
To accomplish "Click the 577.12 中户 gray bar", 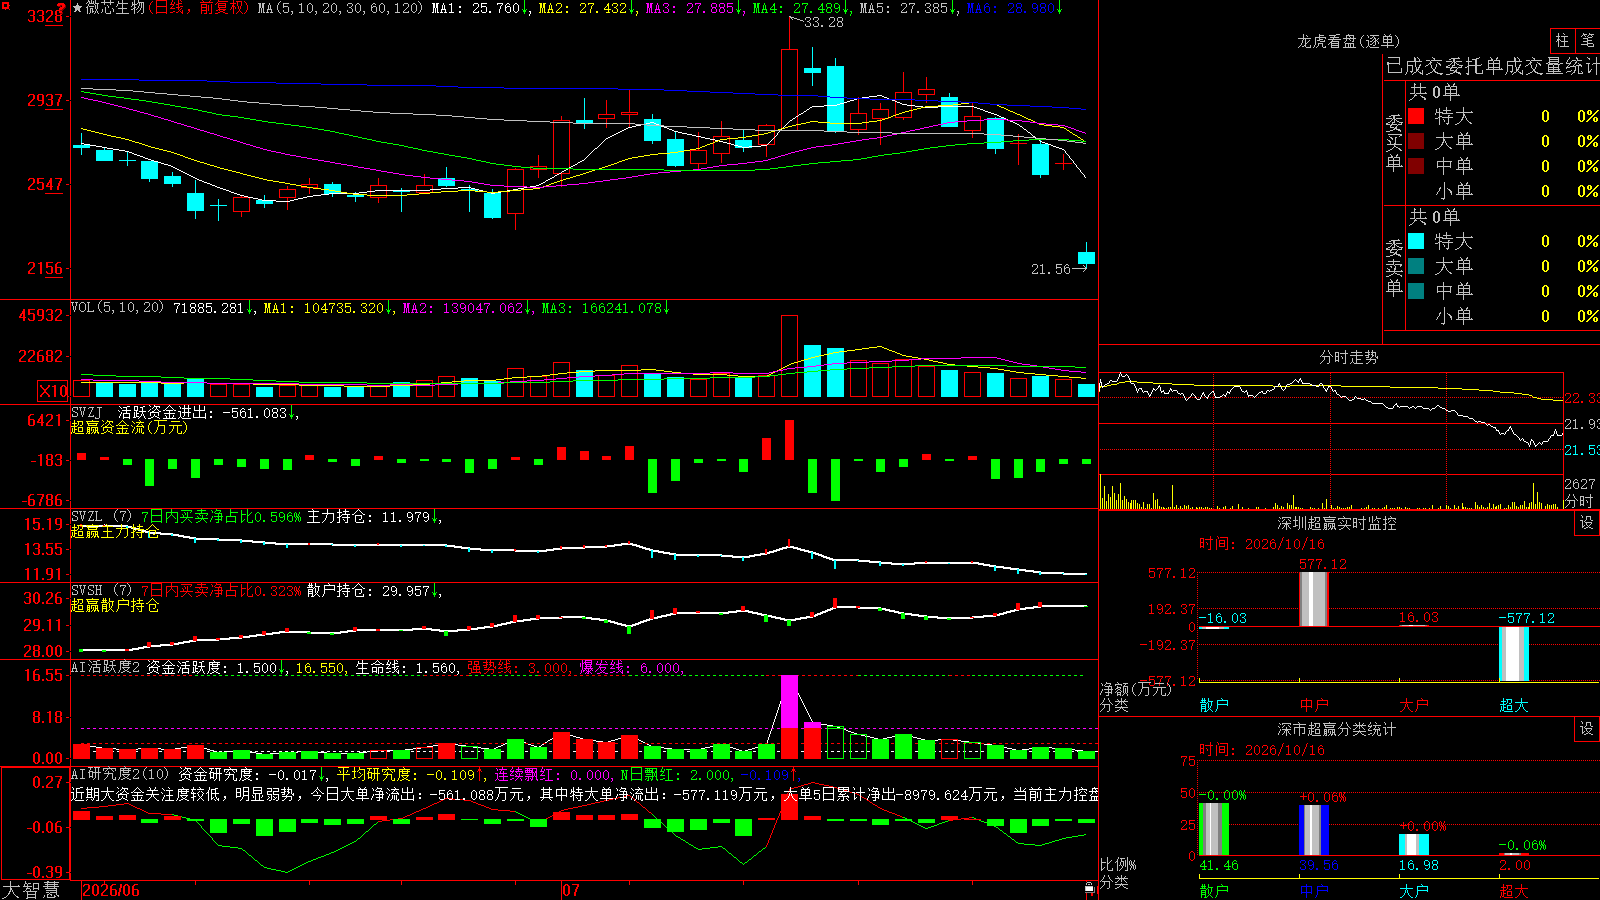I will click(x=1314, y=599).
